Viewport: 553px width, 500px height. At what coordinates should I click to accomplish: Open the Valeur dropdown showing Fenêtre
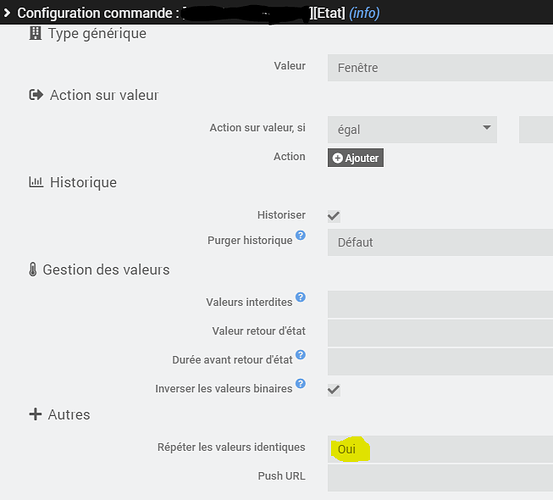(x=440, y=67)
